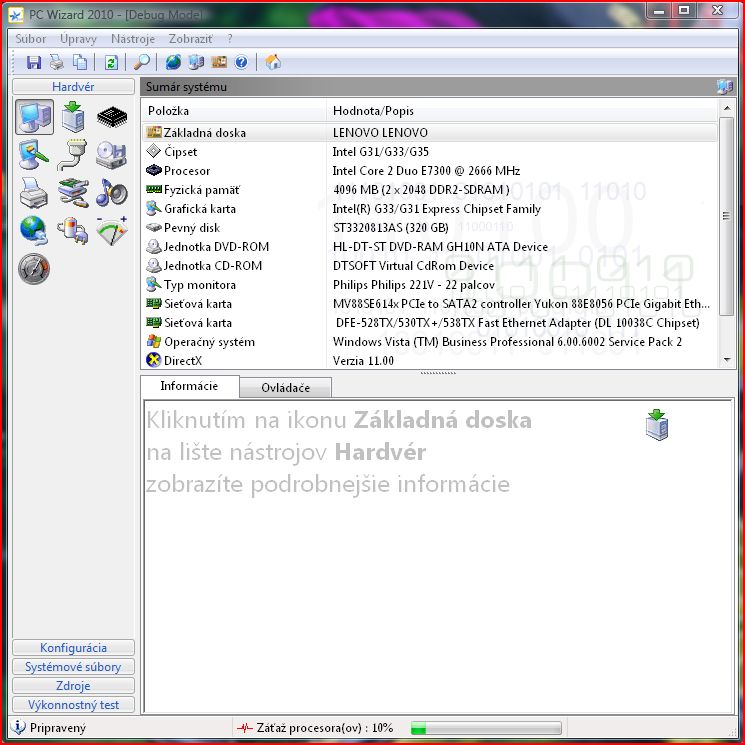Click the blue help question mark icon
Screen dimensions: 745x745
coord(241,62)
